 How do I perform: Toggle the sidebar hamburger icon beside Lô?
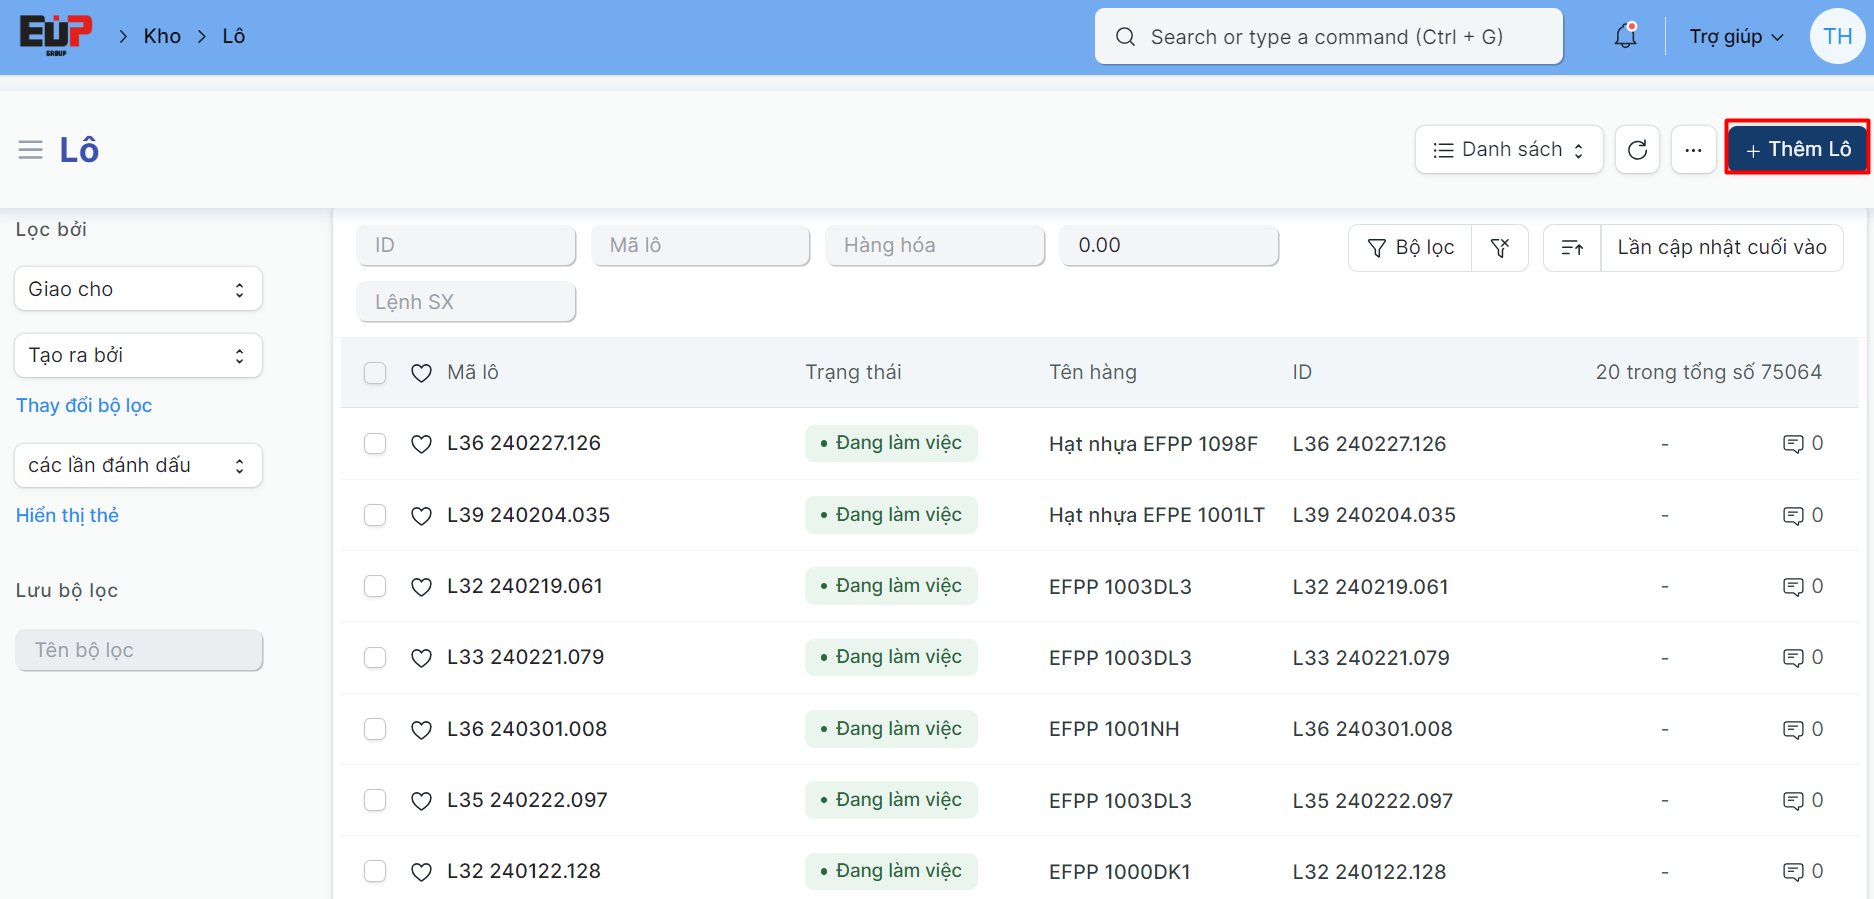[x=31, y=150]
